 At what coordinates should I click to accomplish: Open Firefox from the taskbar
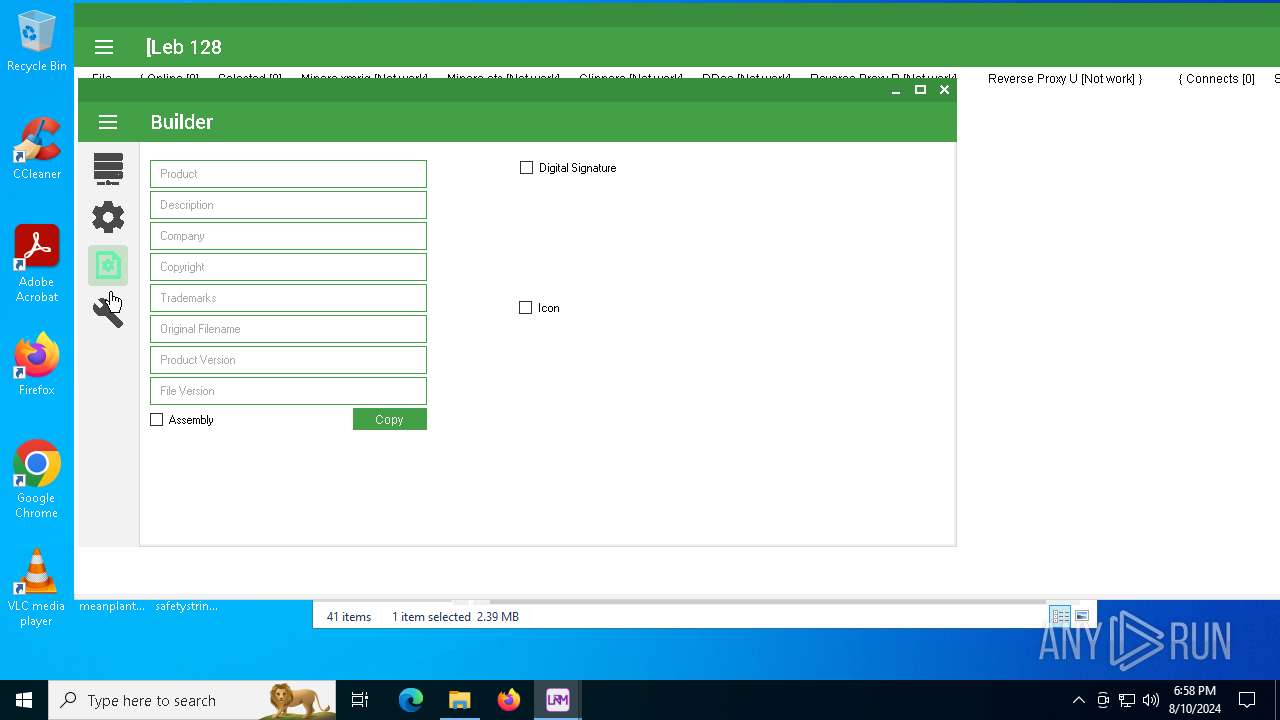click(x=509, y=700)
